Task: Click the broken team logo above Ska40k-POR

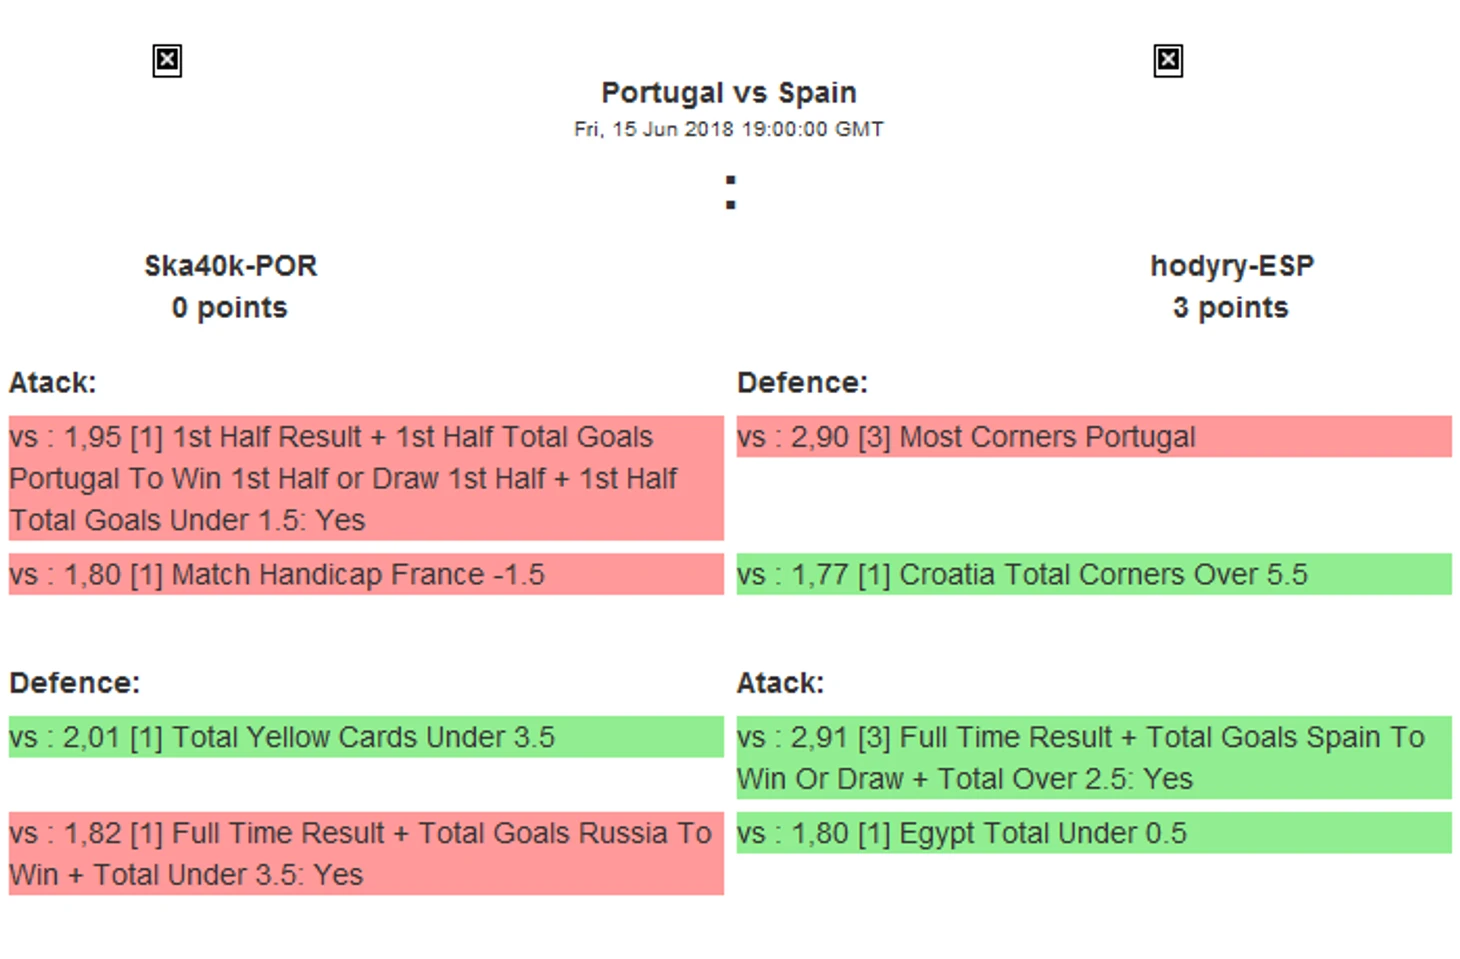Action: pos(167,61)
